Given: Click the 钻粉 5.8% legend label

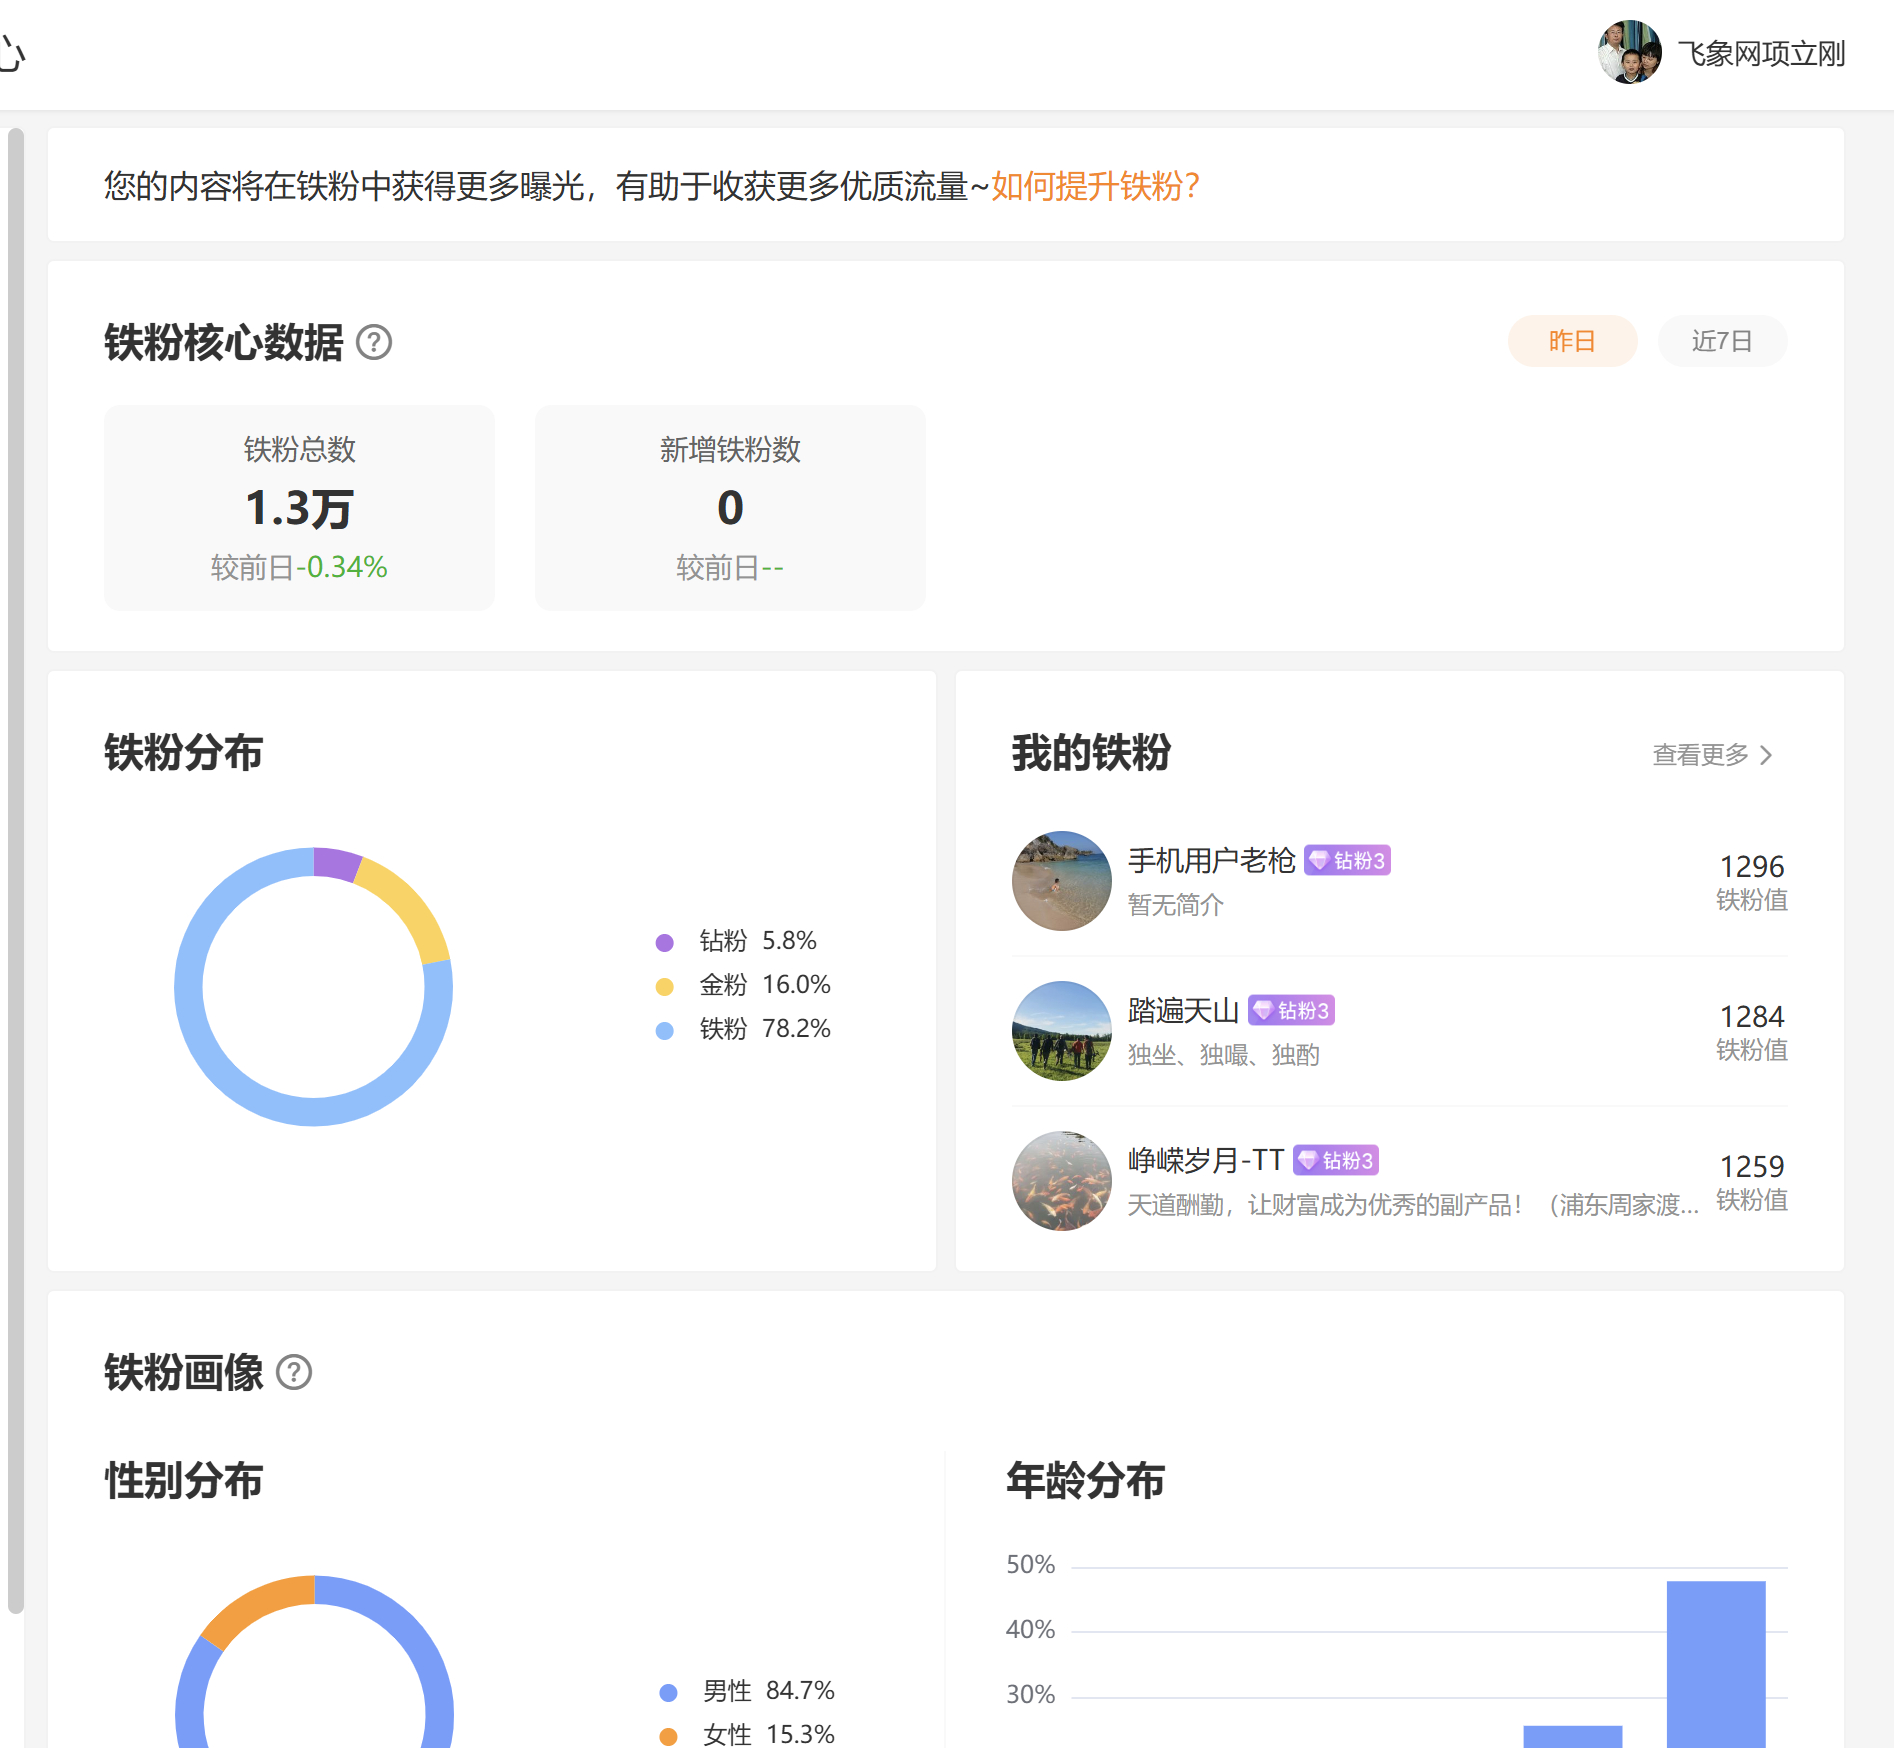Looking at the screenshot, I should (x=758, y=940).
